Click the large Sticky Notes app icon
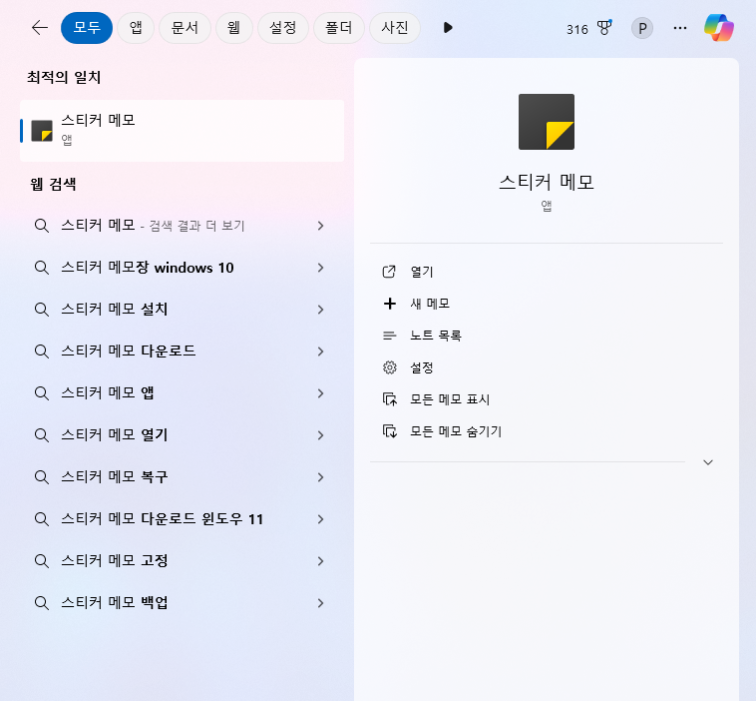Image resolution: width=756 pixels, height=701 pixels. [546, 122]
